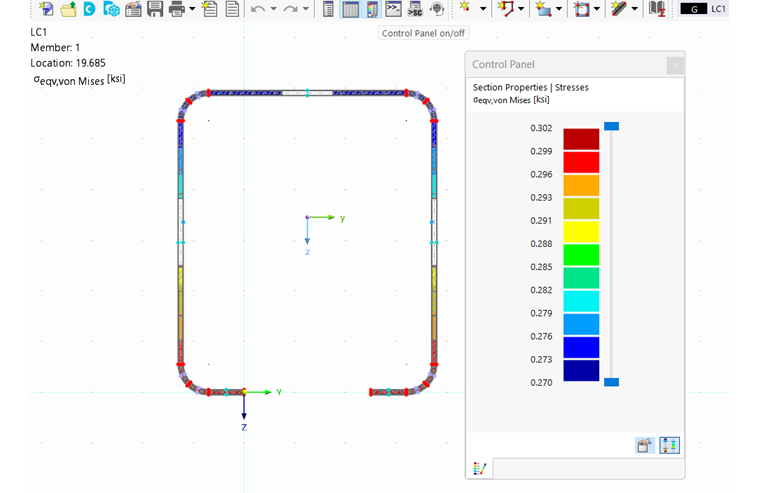The image size is (760, 493).
Task: Click the save diskette icon
Action: [x=155, y=9]
